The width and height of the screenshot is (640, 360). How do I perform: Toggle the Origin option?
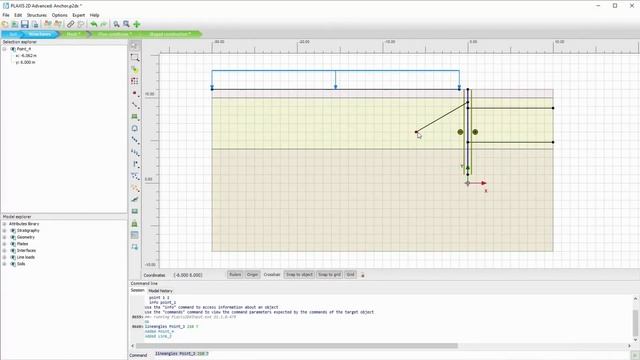click(x=252, y=275)
